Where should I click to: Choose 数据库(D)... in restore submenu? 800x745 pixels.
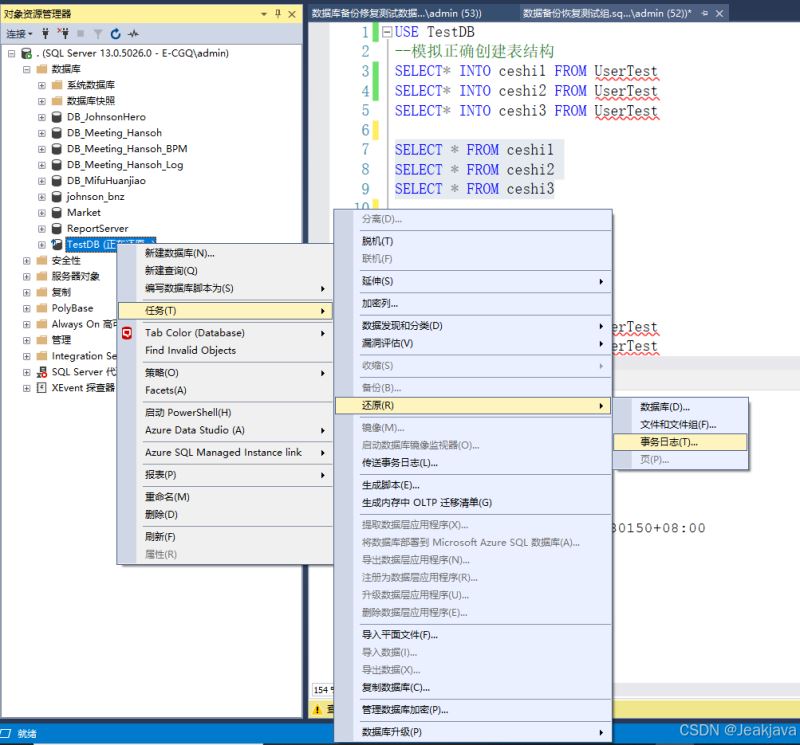pyautogui.click(x=680, y=407)
